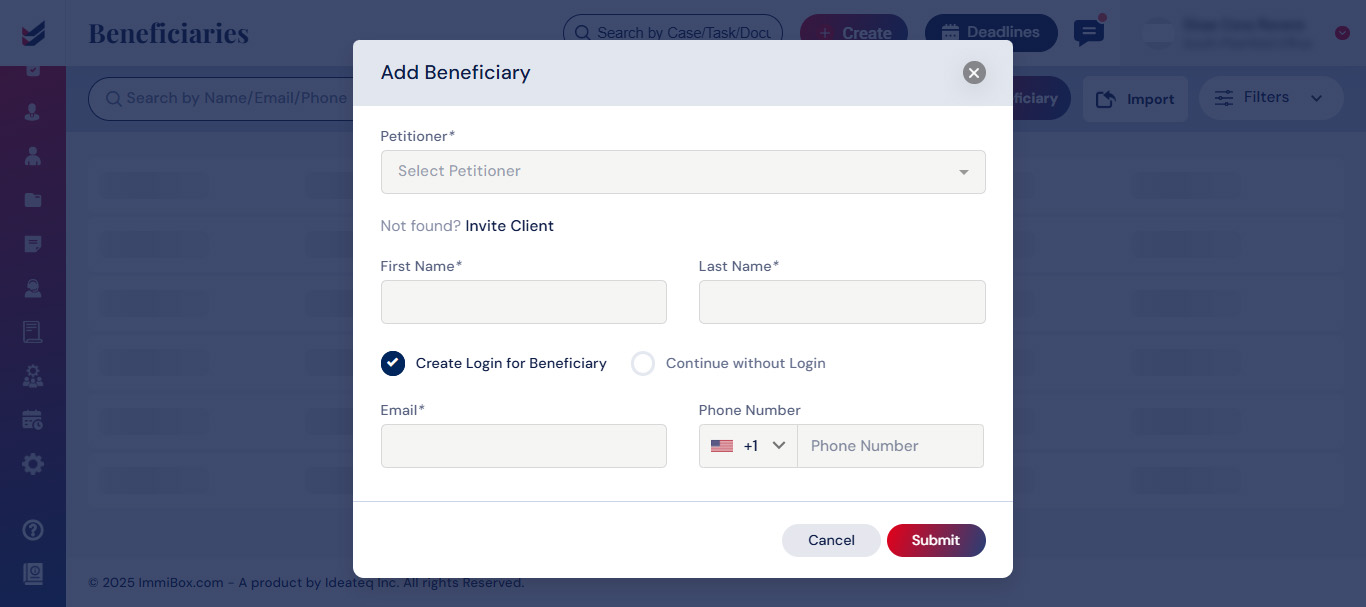Focus the Last Name field
This screenshot has width=1366, height=607.
(842, 302)
